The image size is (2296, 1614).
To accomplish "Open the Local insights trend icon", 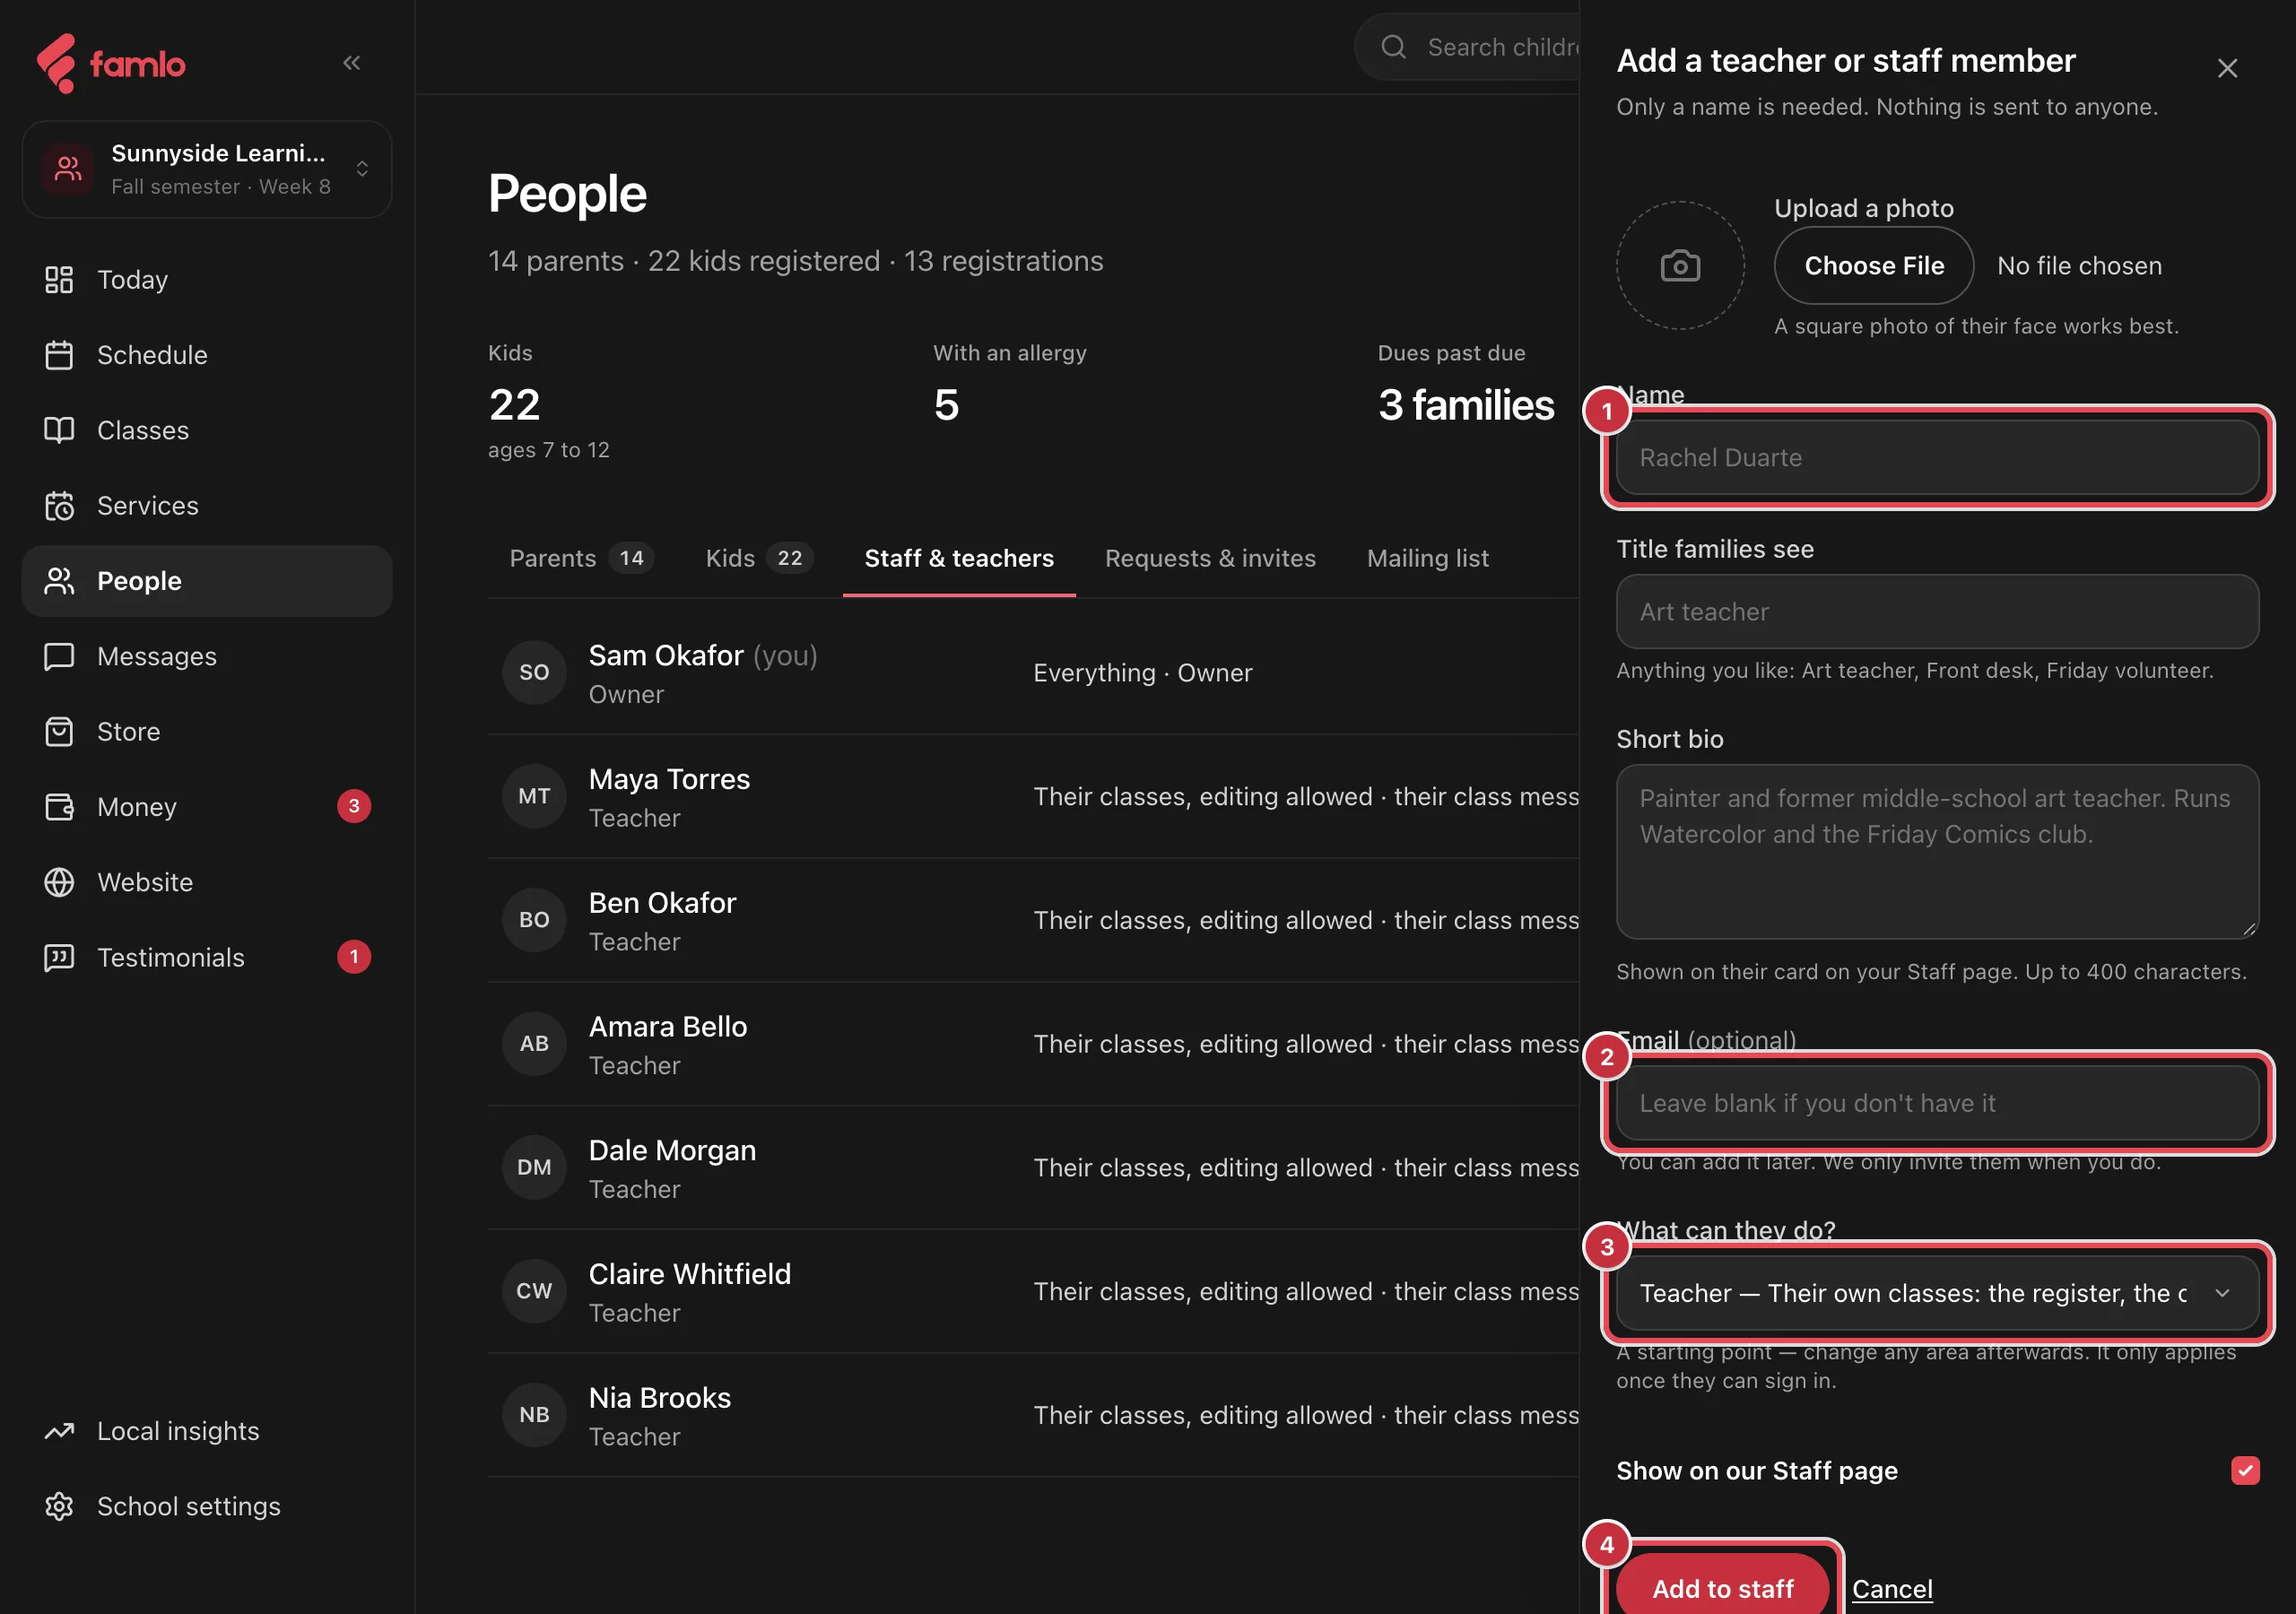I will [59, 1431].
